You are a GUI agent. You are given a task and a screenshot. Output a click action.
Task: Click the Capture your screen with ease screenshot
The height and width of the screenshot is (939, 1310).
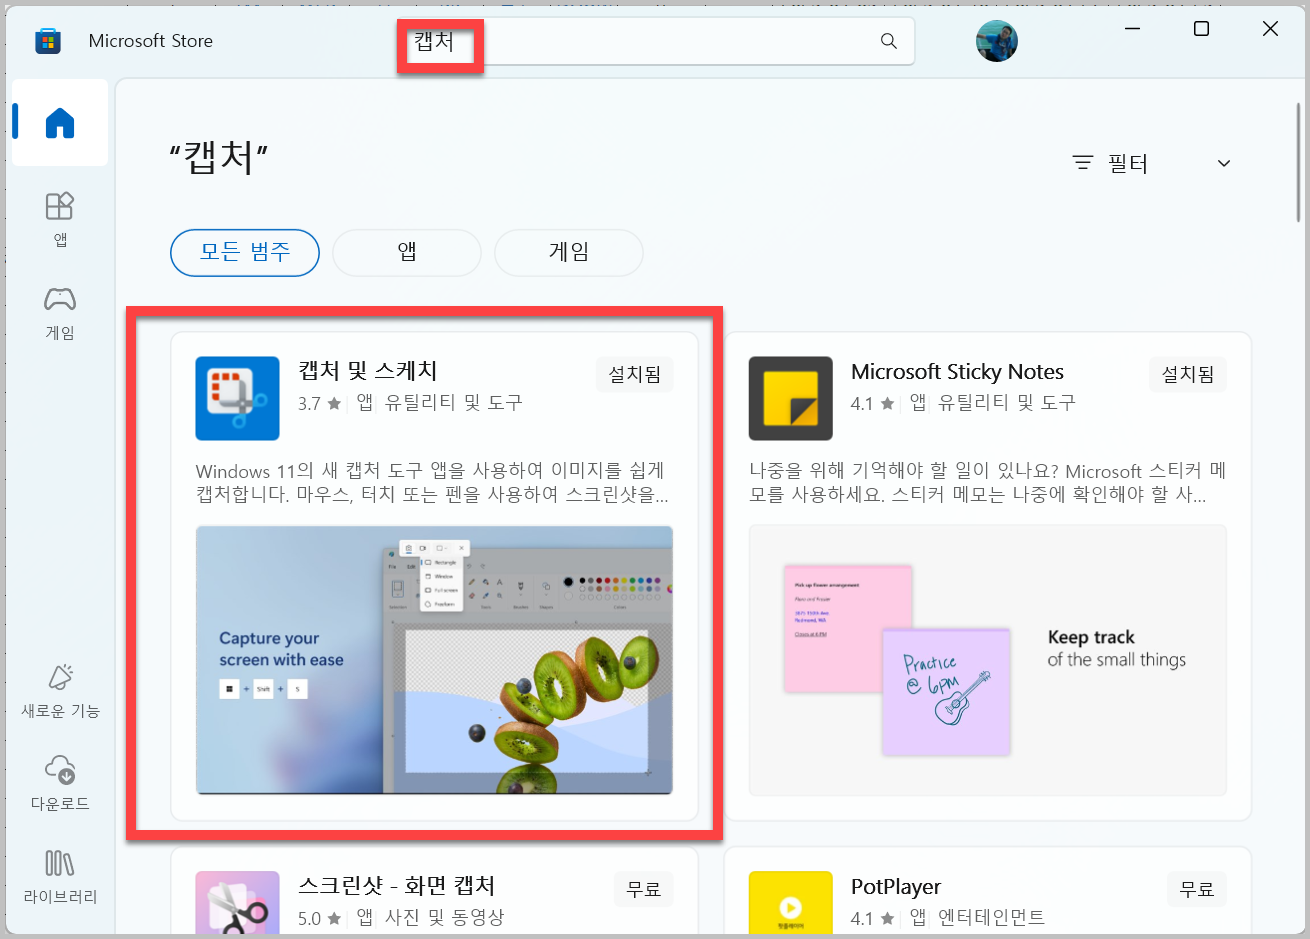434,660
